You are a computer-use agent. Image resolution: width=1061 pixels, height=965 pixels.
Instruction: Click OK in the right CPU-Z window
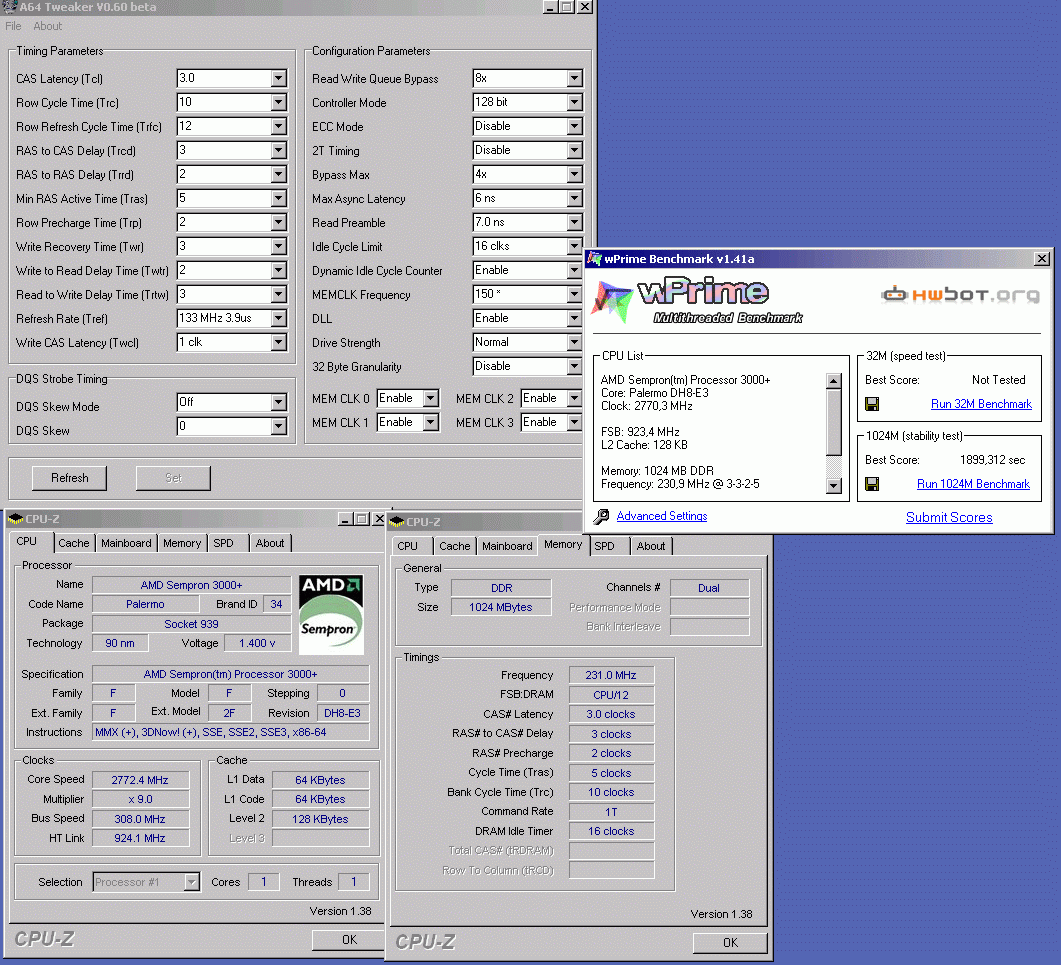[730, 942]
